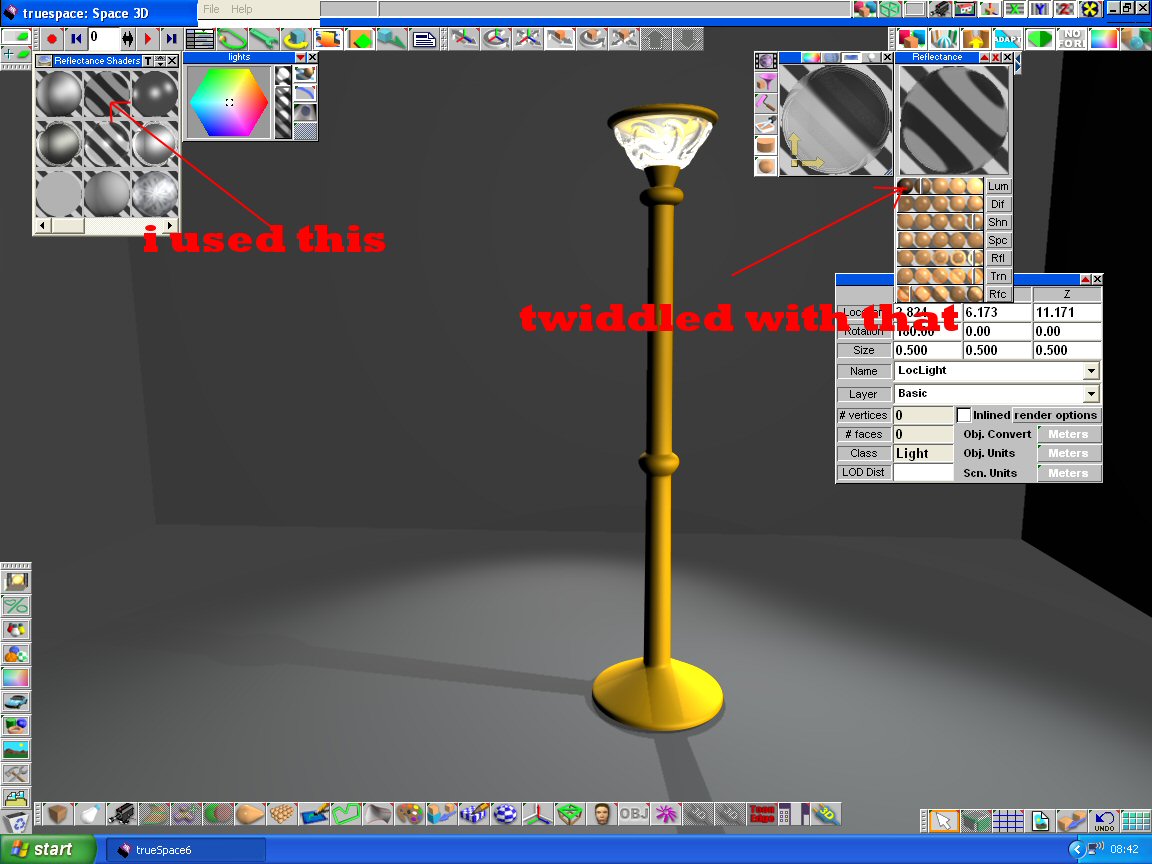The image size is (1152, 864).
Task: Select the green wrench tool icon
Action: (264, 38)
